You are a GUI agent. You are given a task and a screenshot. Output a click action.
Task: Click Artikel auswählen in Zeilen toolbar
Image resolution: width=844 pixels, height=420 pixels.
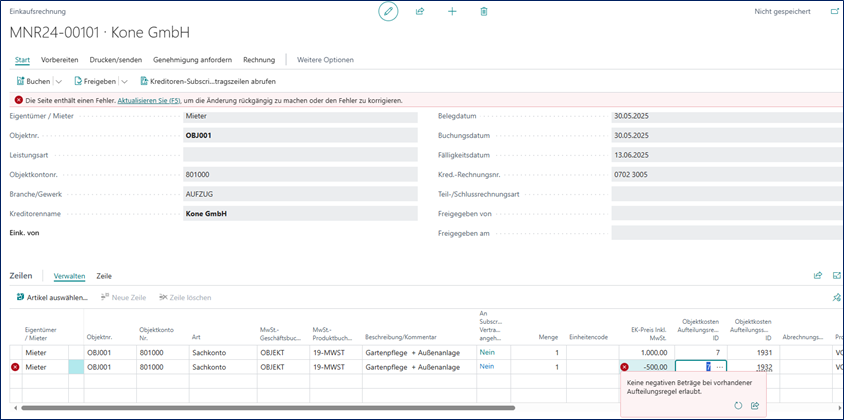point(52,298)
